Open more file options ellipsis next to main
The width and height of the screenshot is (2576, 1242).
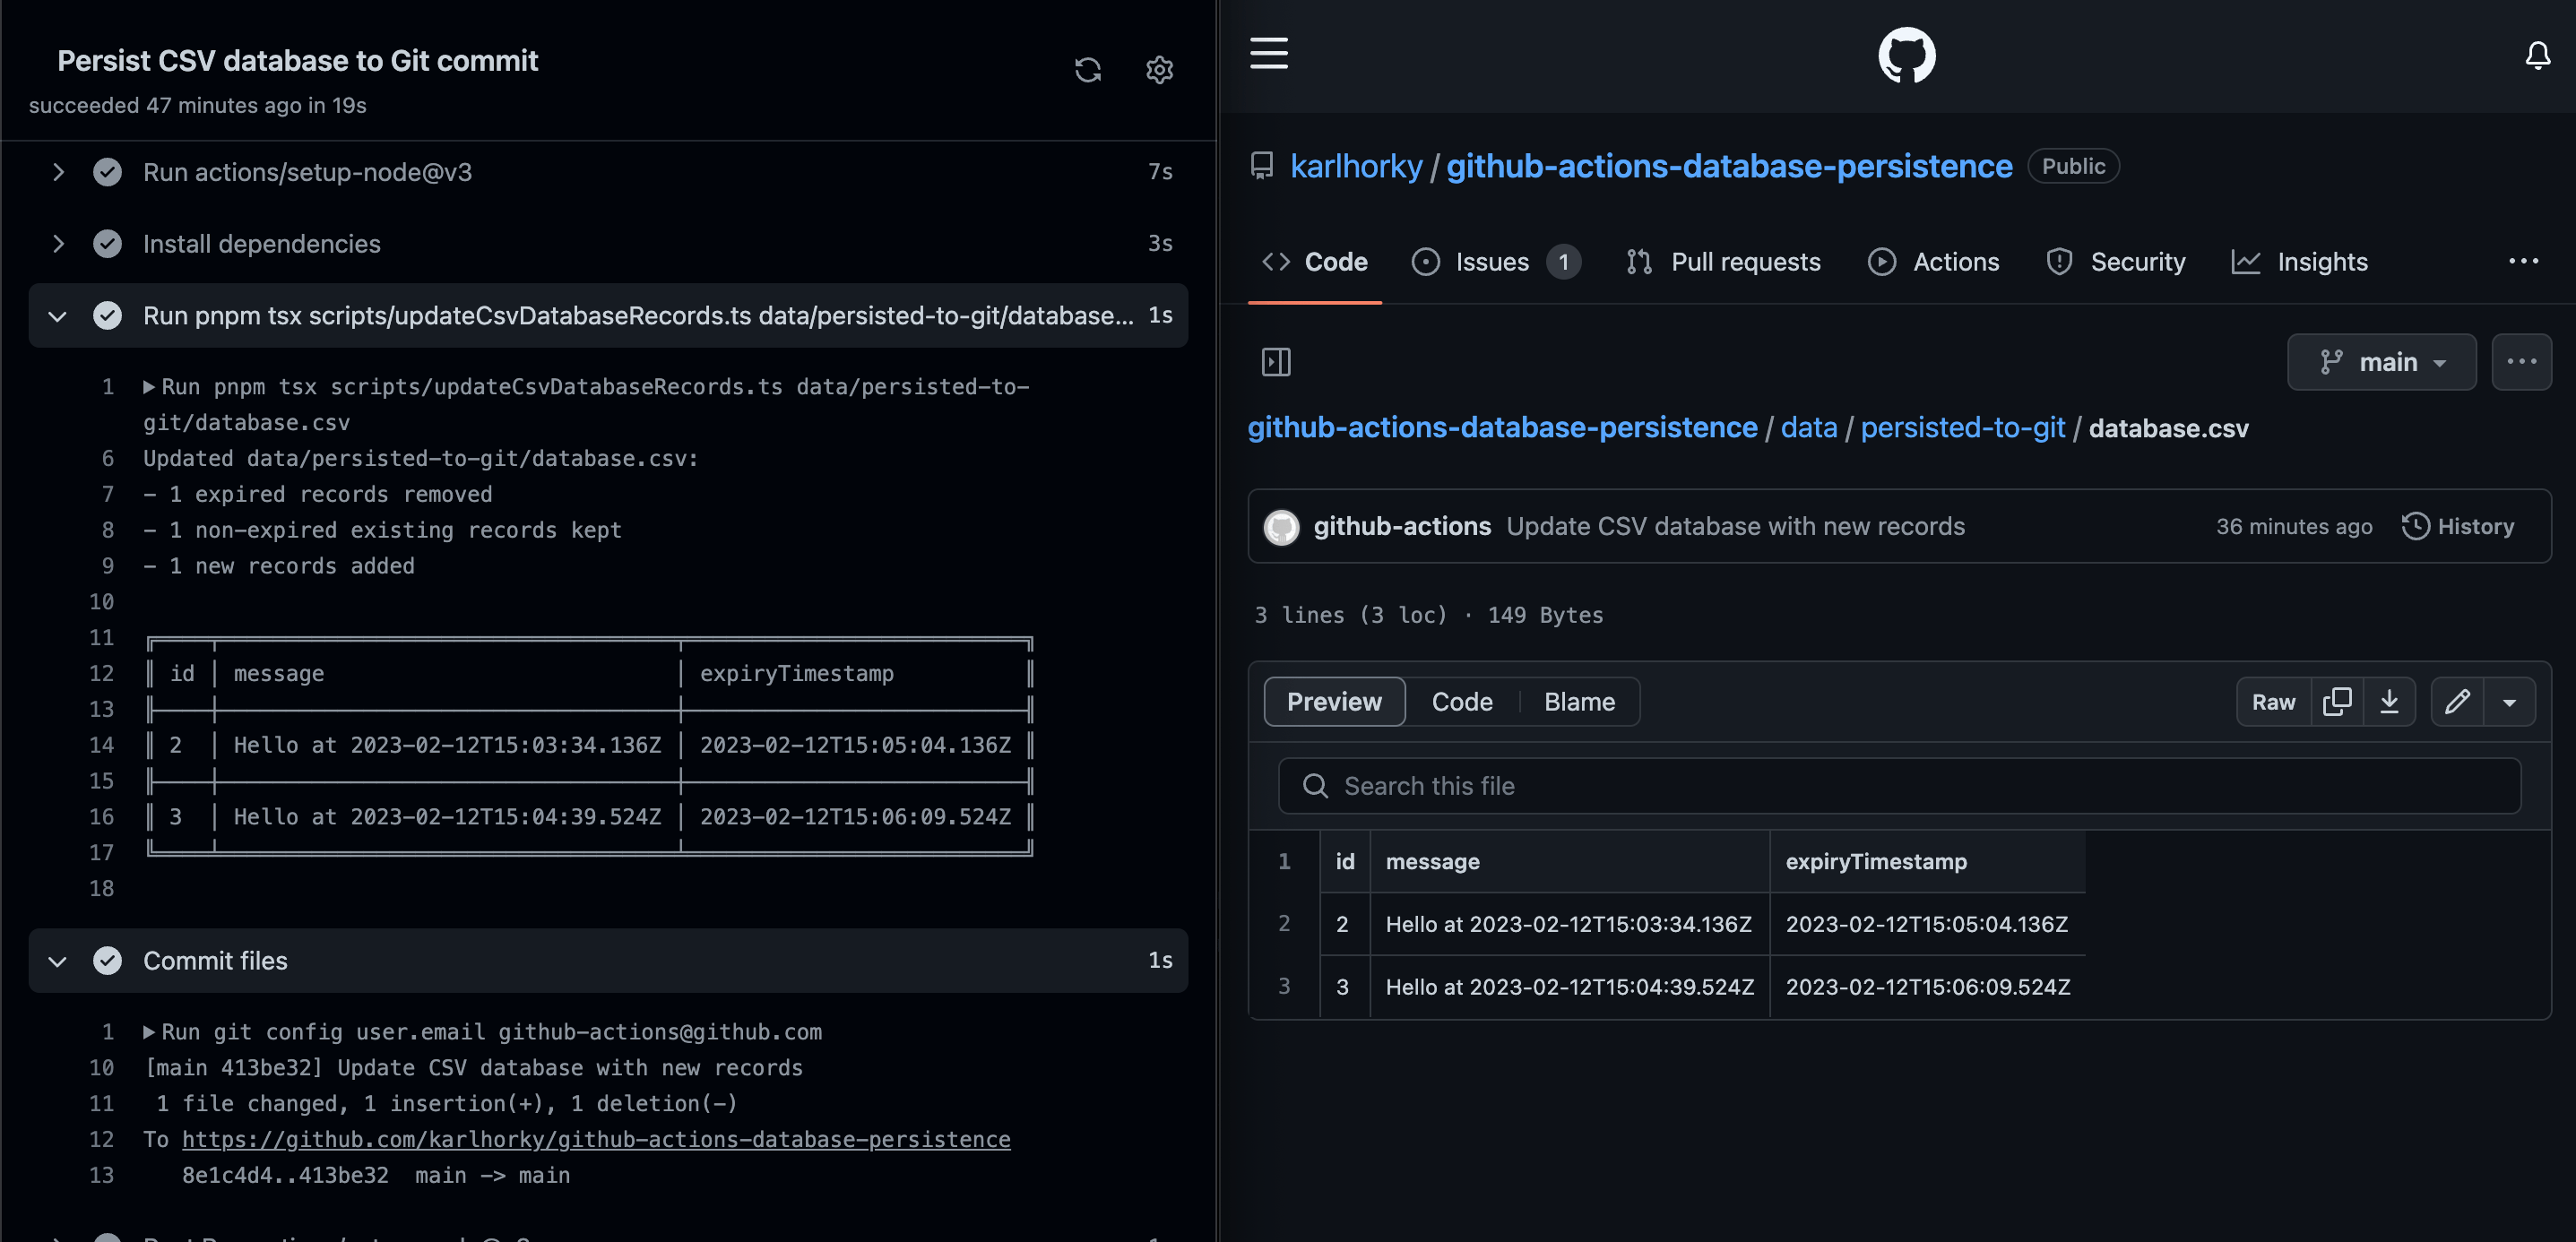(2521, 362)
